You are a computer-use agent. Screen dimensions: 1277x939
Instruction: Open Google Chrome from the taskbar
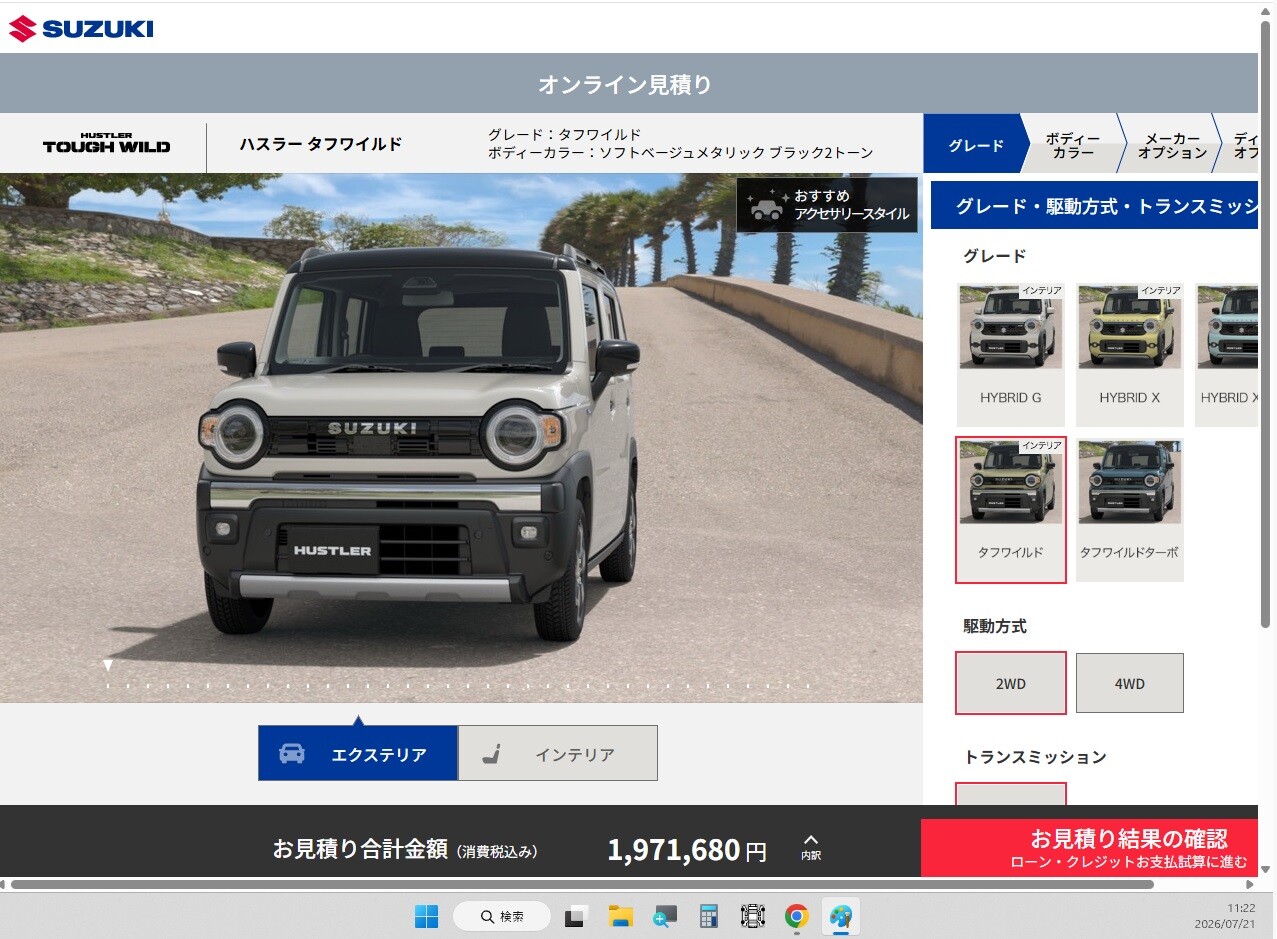797,916
